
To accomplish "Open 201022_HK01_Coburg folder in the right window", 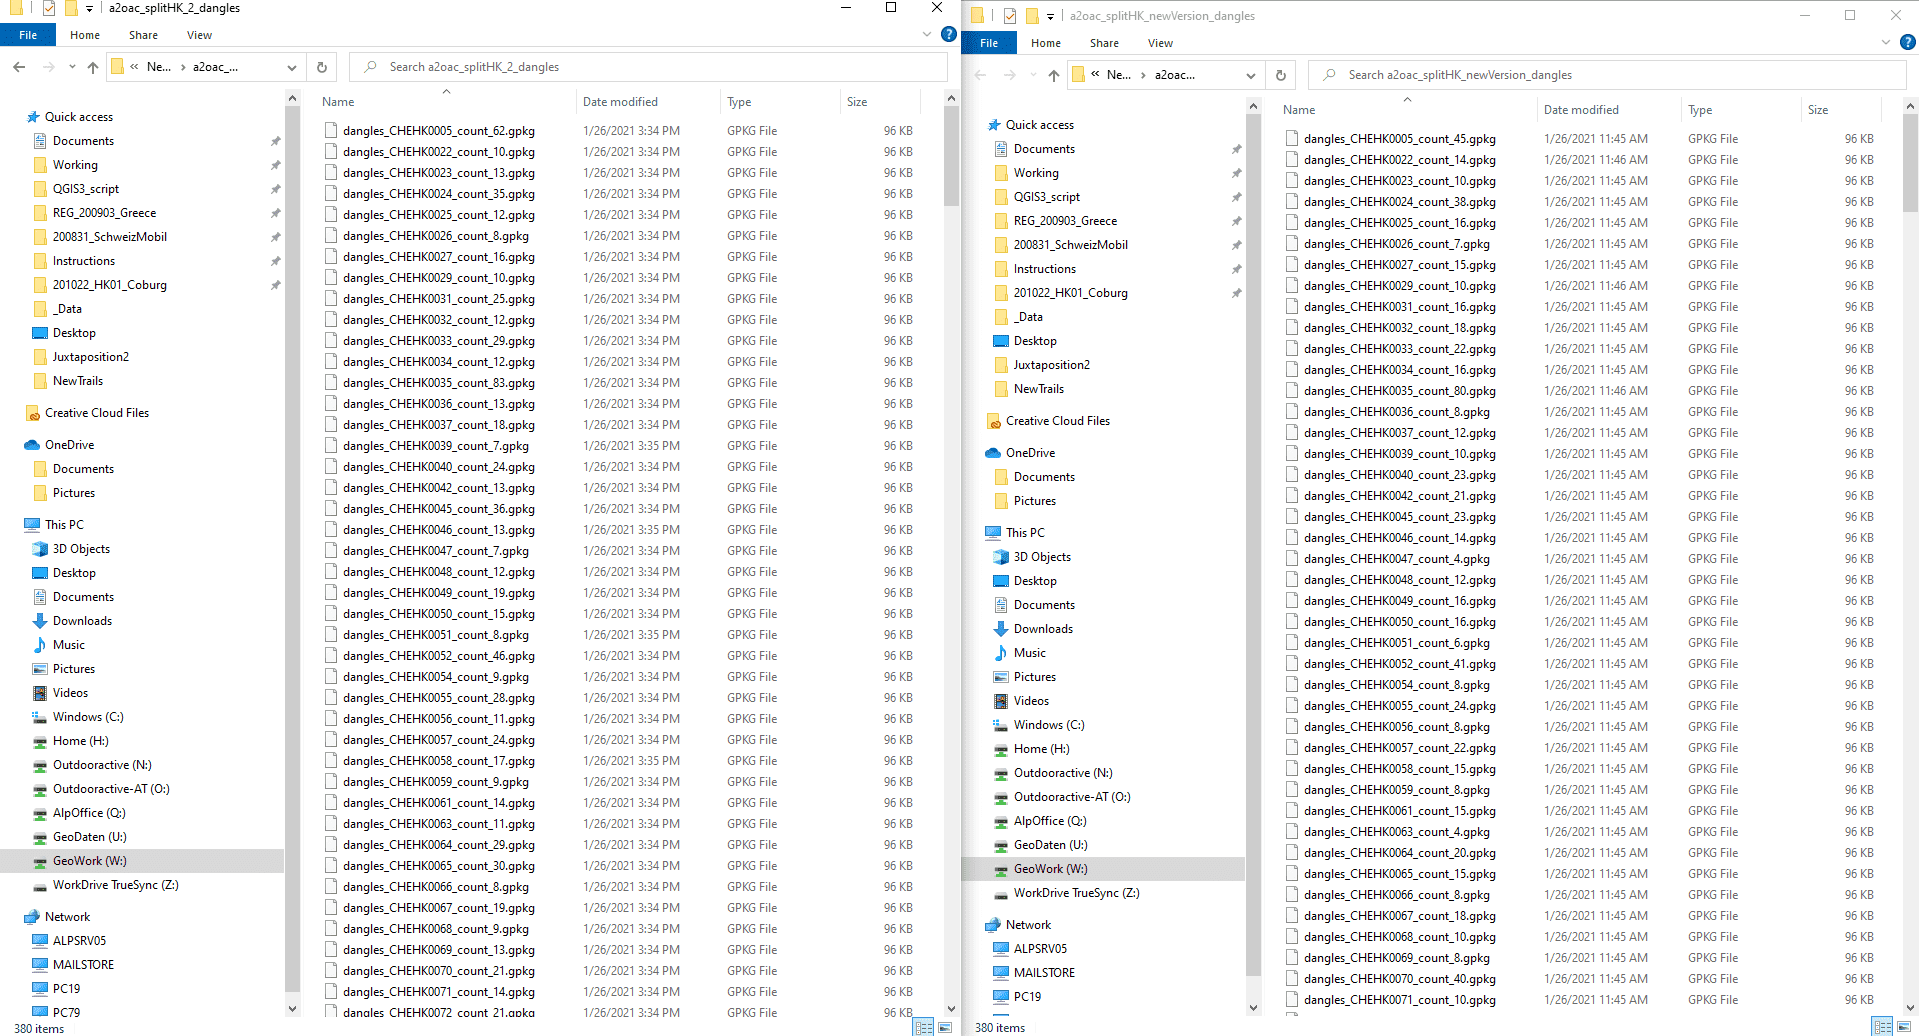I will pyautogui.click(x=1070, y=293).
